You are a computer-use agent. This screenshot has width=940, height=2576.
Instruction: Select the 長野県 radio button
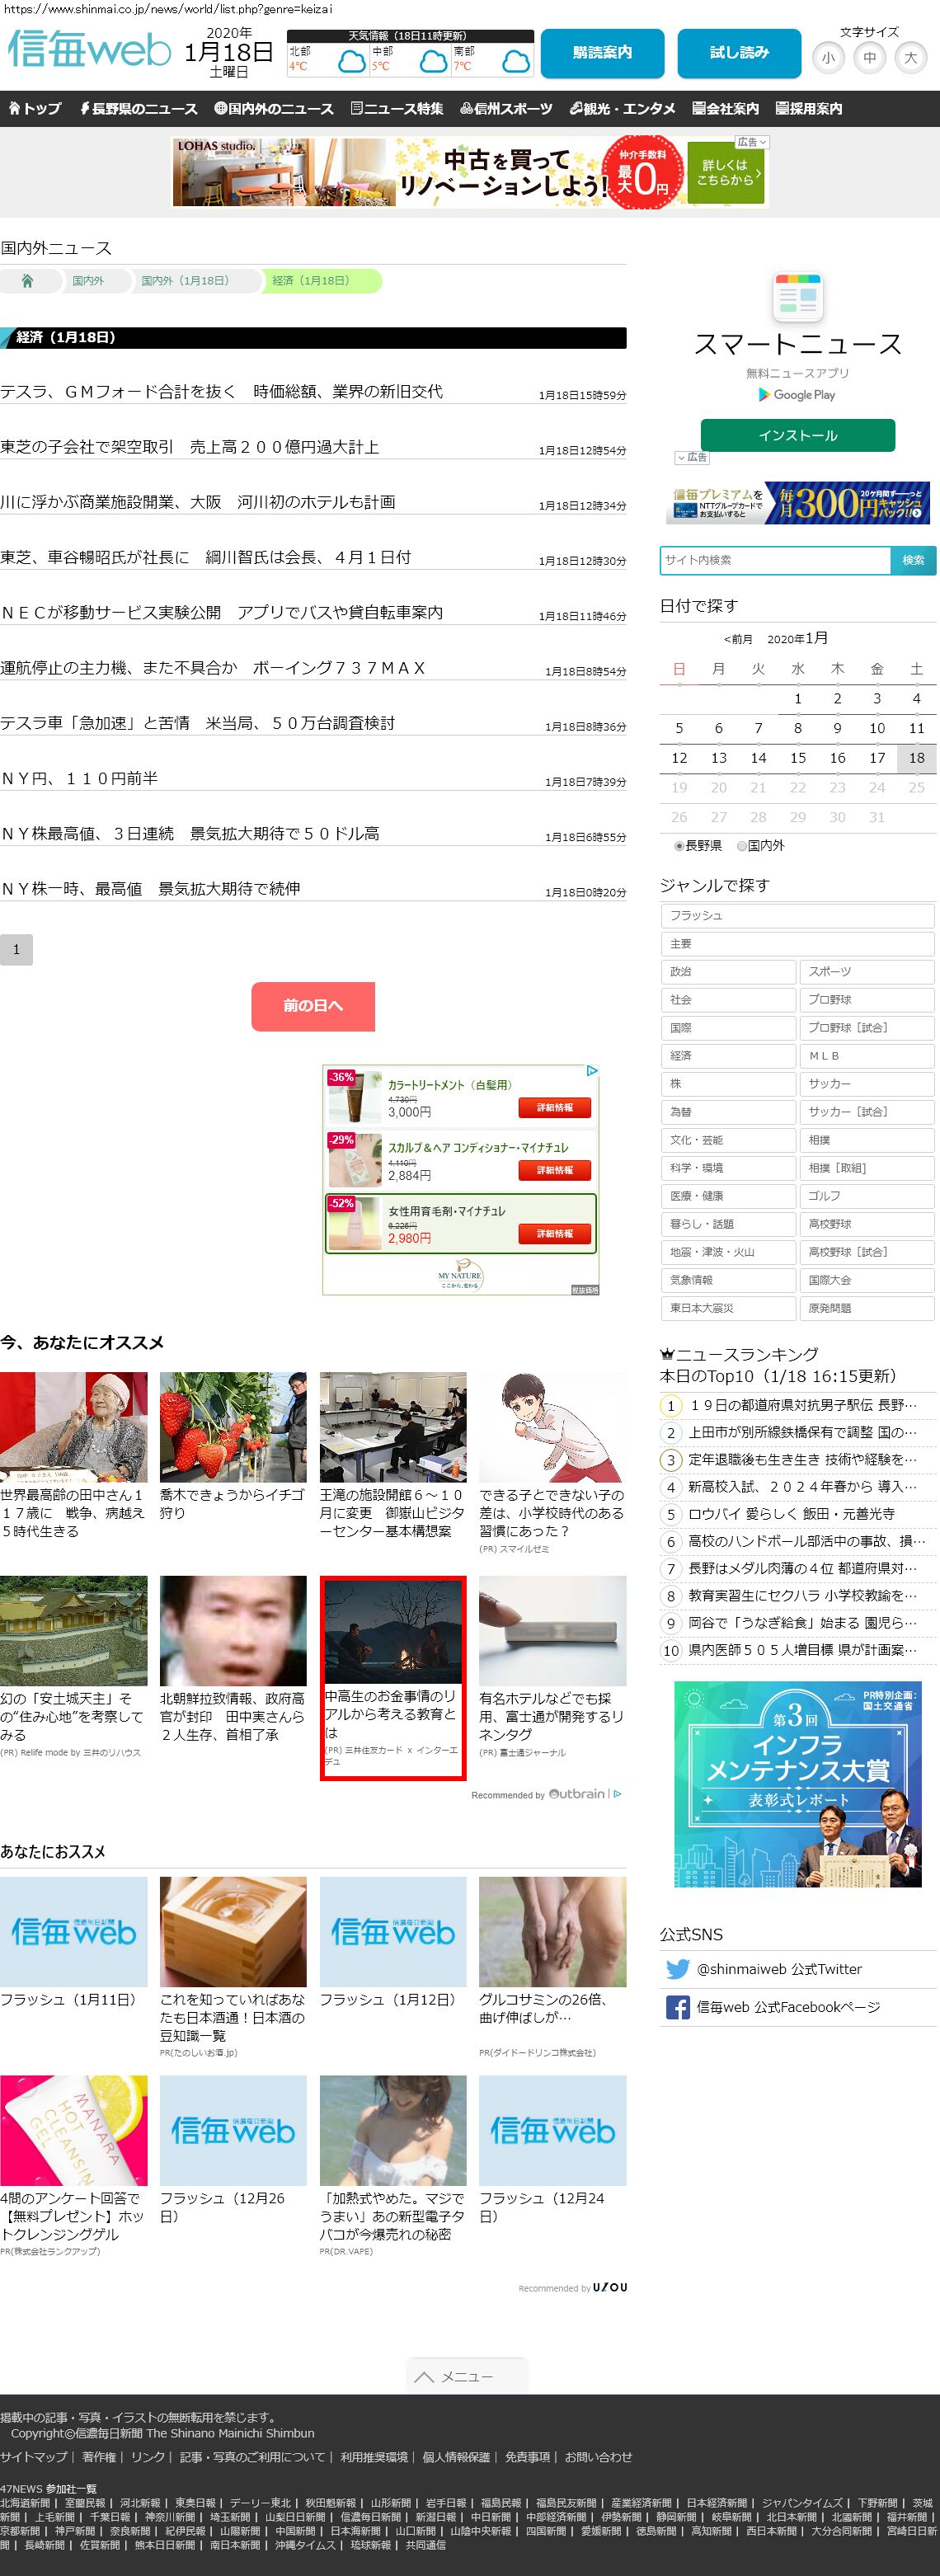[x=679, y=845]
